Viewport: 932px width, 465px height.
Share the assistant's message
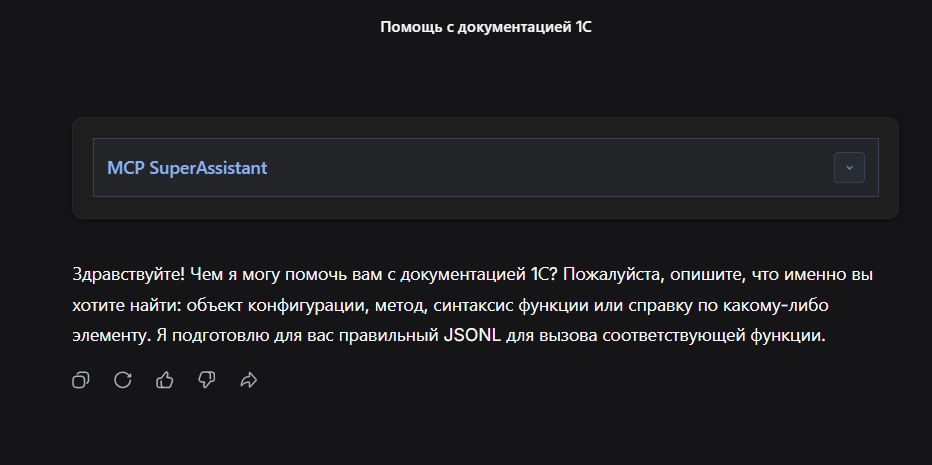(x=249, y=380)
